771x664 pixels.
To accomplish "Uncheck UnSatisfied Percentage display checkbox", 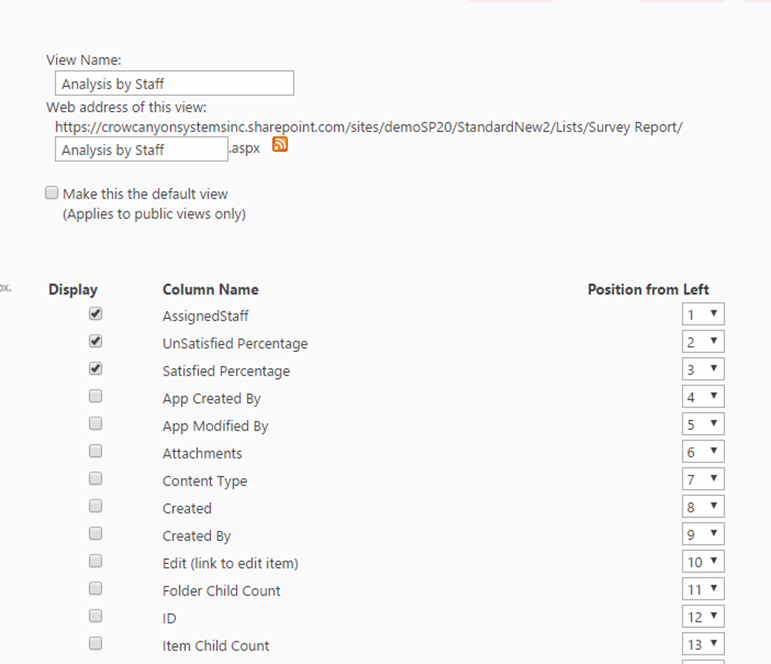I will coord(96,341).
